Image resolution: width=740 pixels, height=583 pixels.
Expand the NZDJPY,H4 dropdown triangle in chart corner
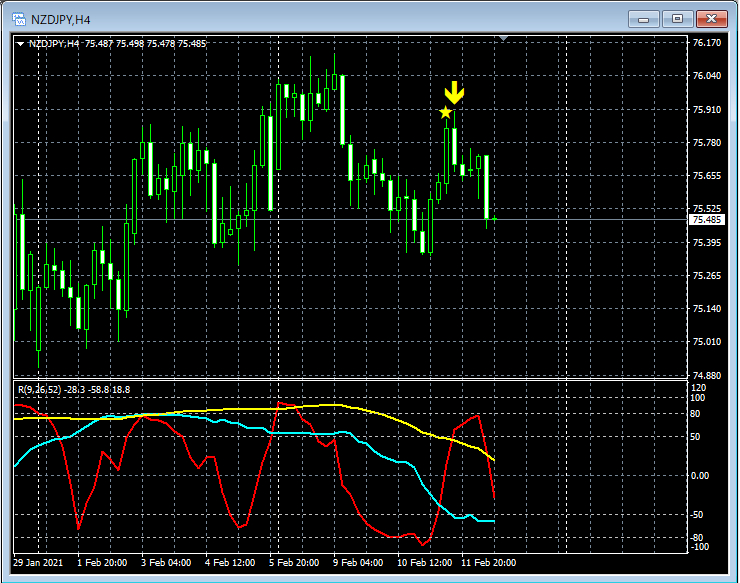[20, 44]
